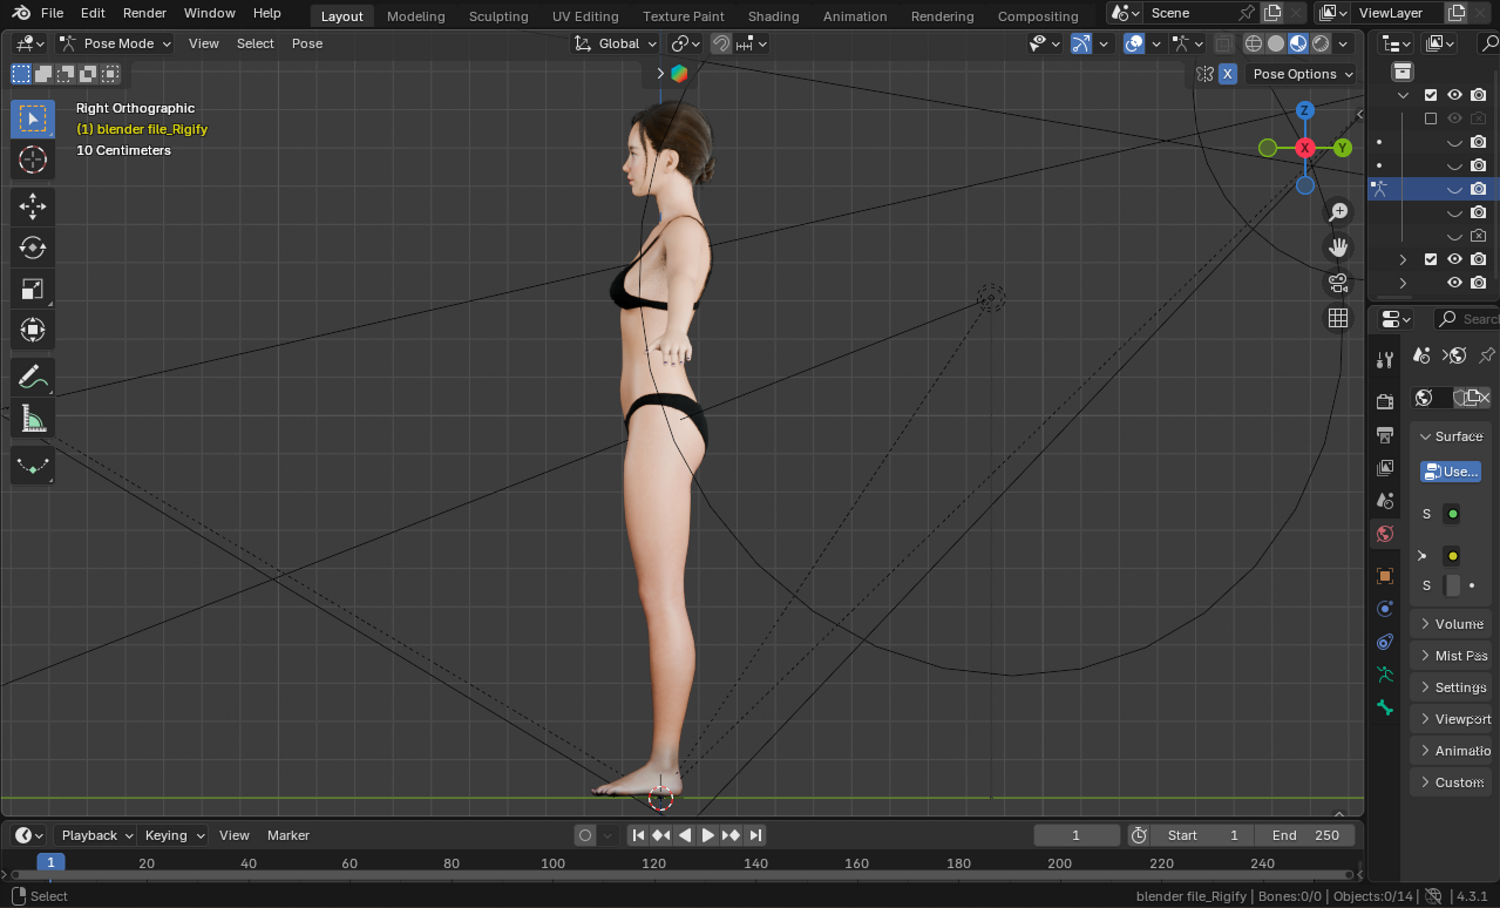1500x908 pixels.
Task: Select the pose Breakdowner tool
Action: point(33,466)
